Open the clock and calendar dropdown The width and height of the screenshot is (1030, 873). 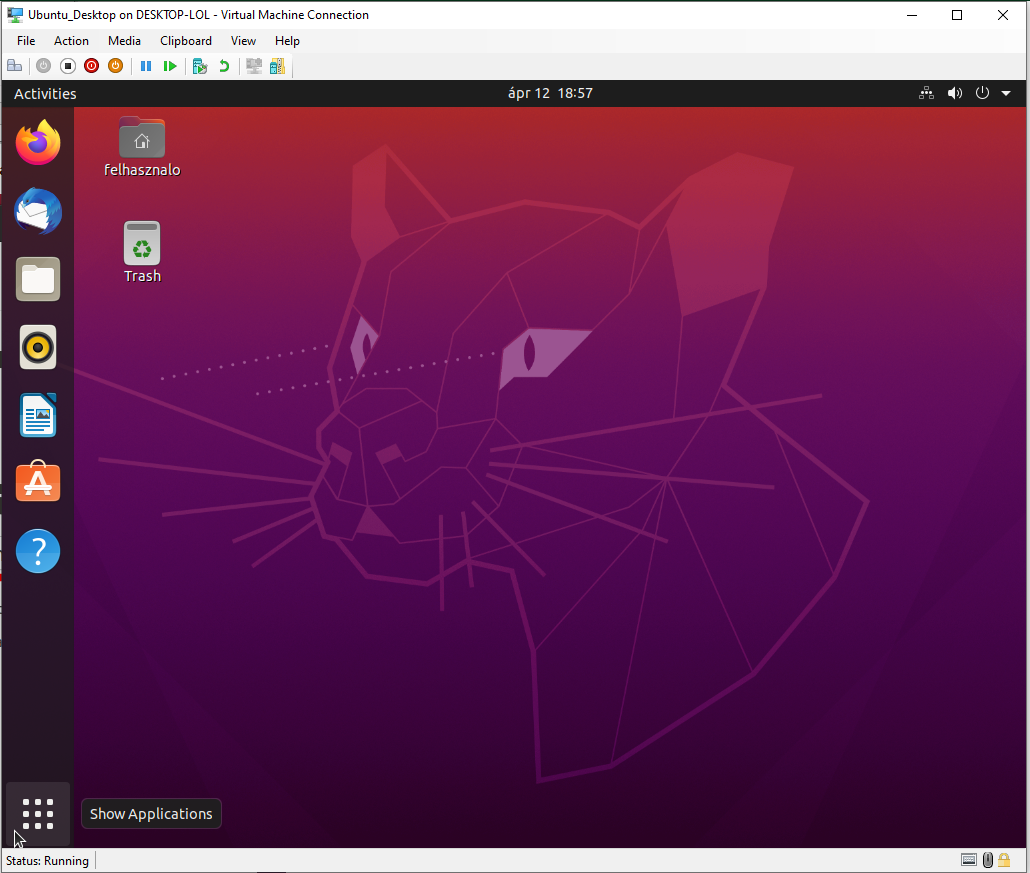[x=550, y=93]
